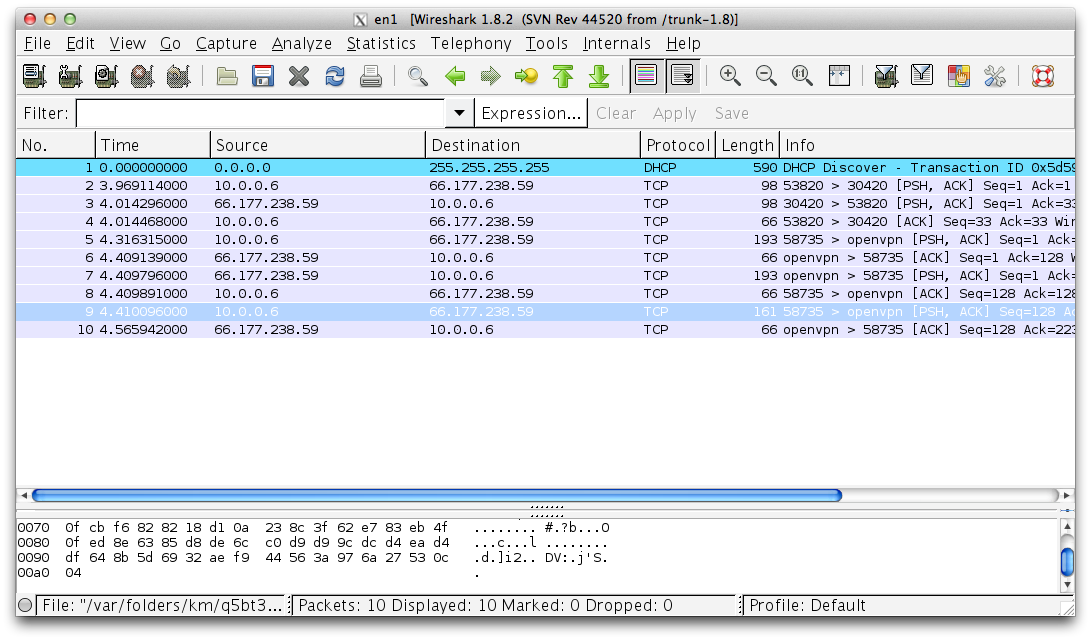1091x640 pixels.
Task: Select packet 10 at time 4.565942000
Action: pos(546,330)
